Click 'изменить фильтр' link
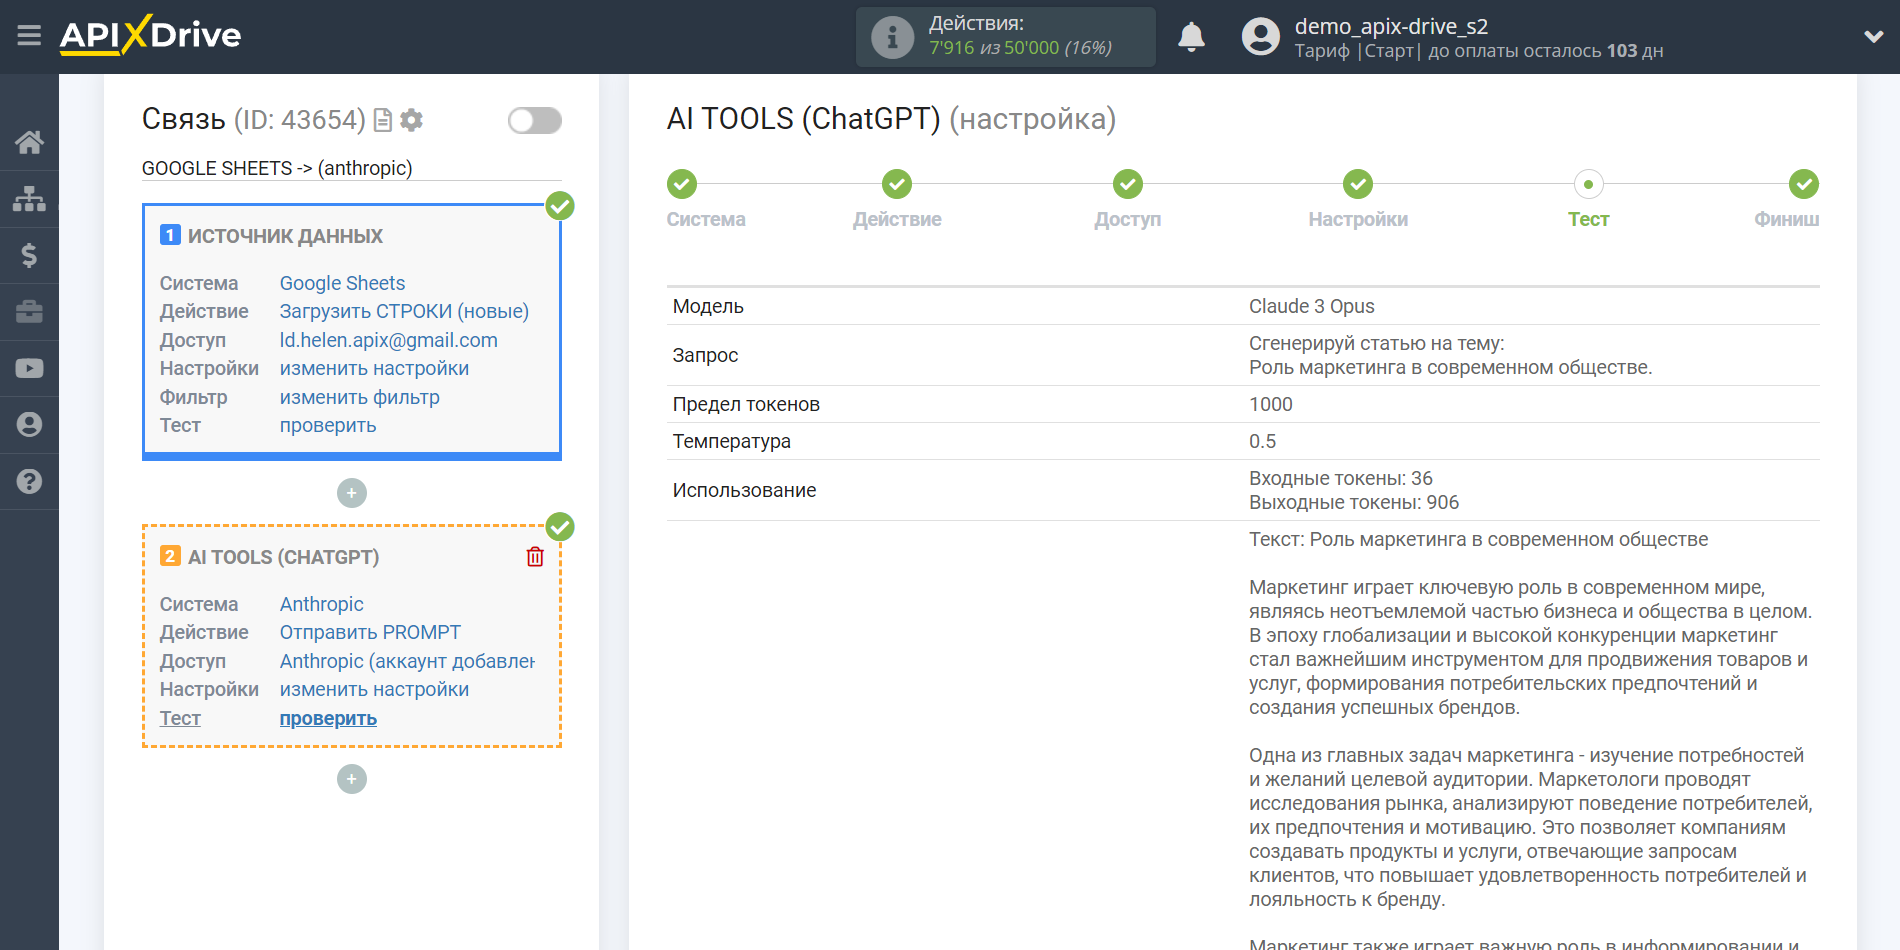 (359, 397)
